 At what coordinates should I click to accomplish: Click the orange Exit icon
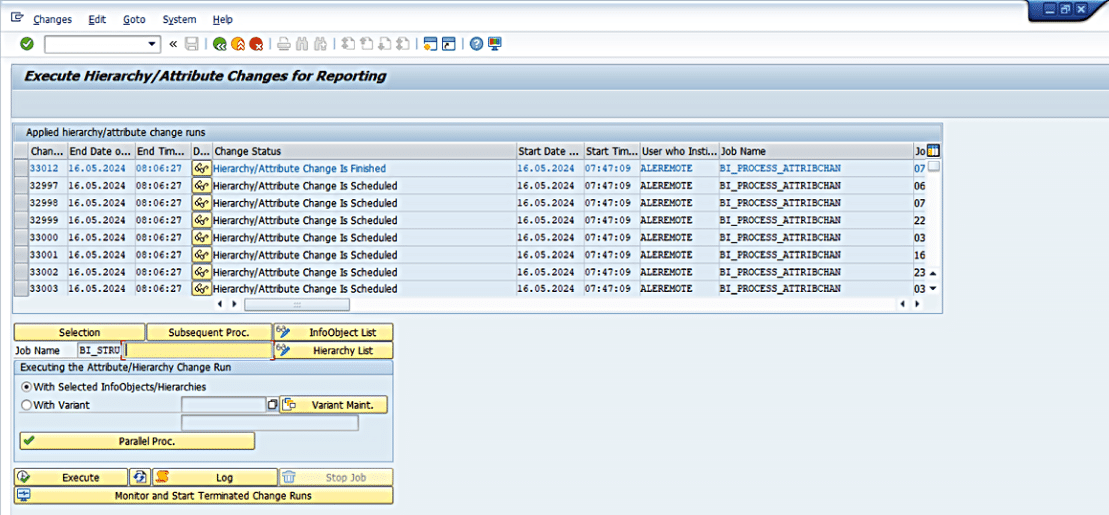[x=238, y=45]
